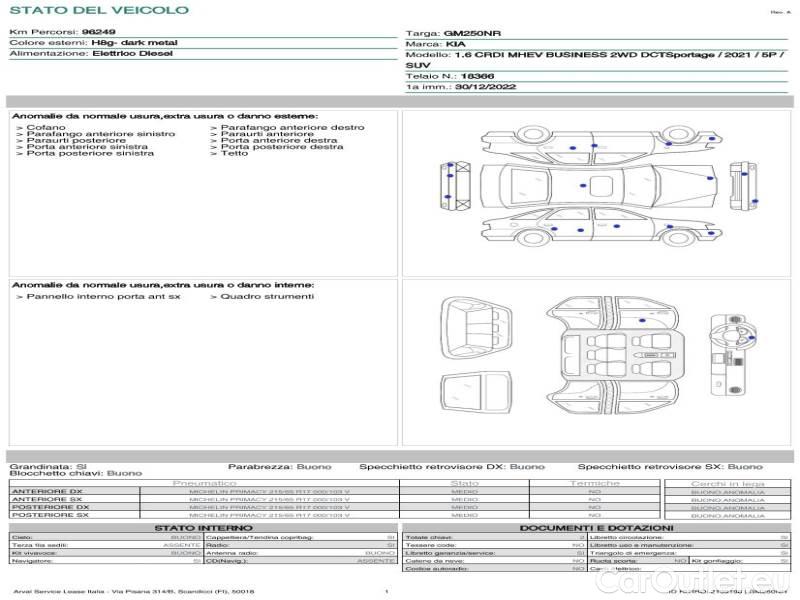Screen dimensions: 800x600
Task: Click the Quadro strumenti interior anomaly entry
Action: point(266,297)
